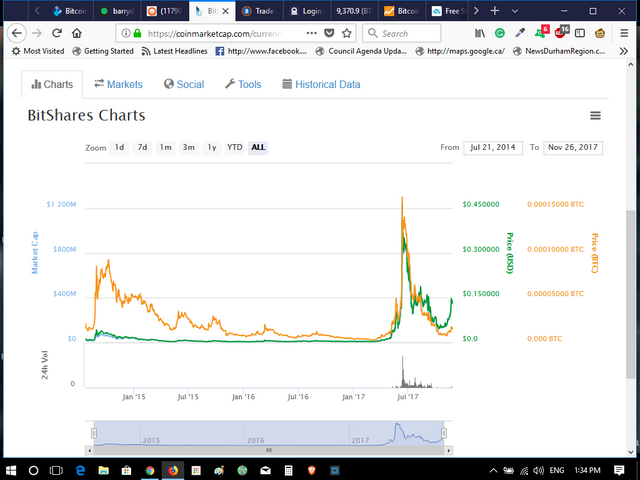Click the From date field
640x480 pixels.
[x=493, y=147]
